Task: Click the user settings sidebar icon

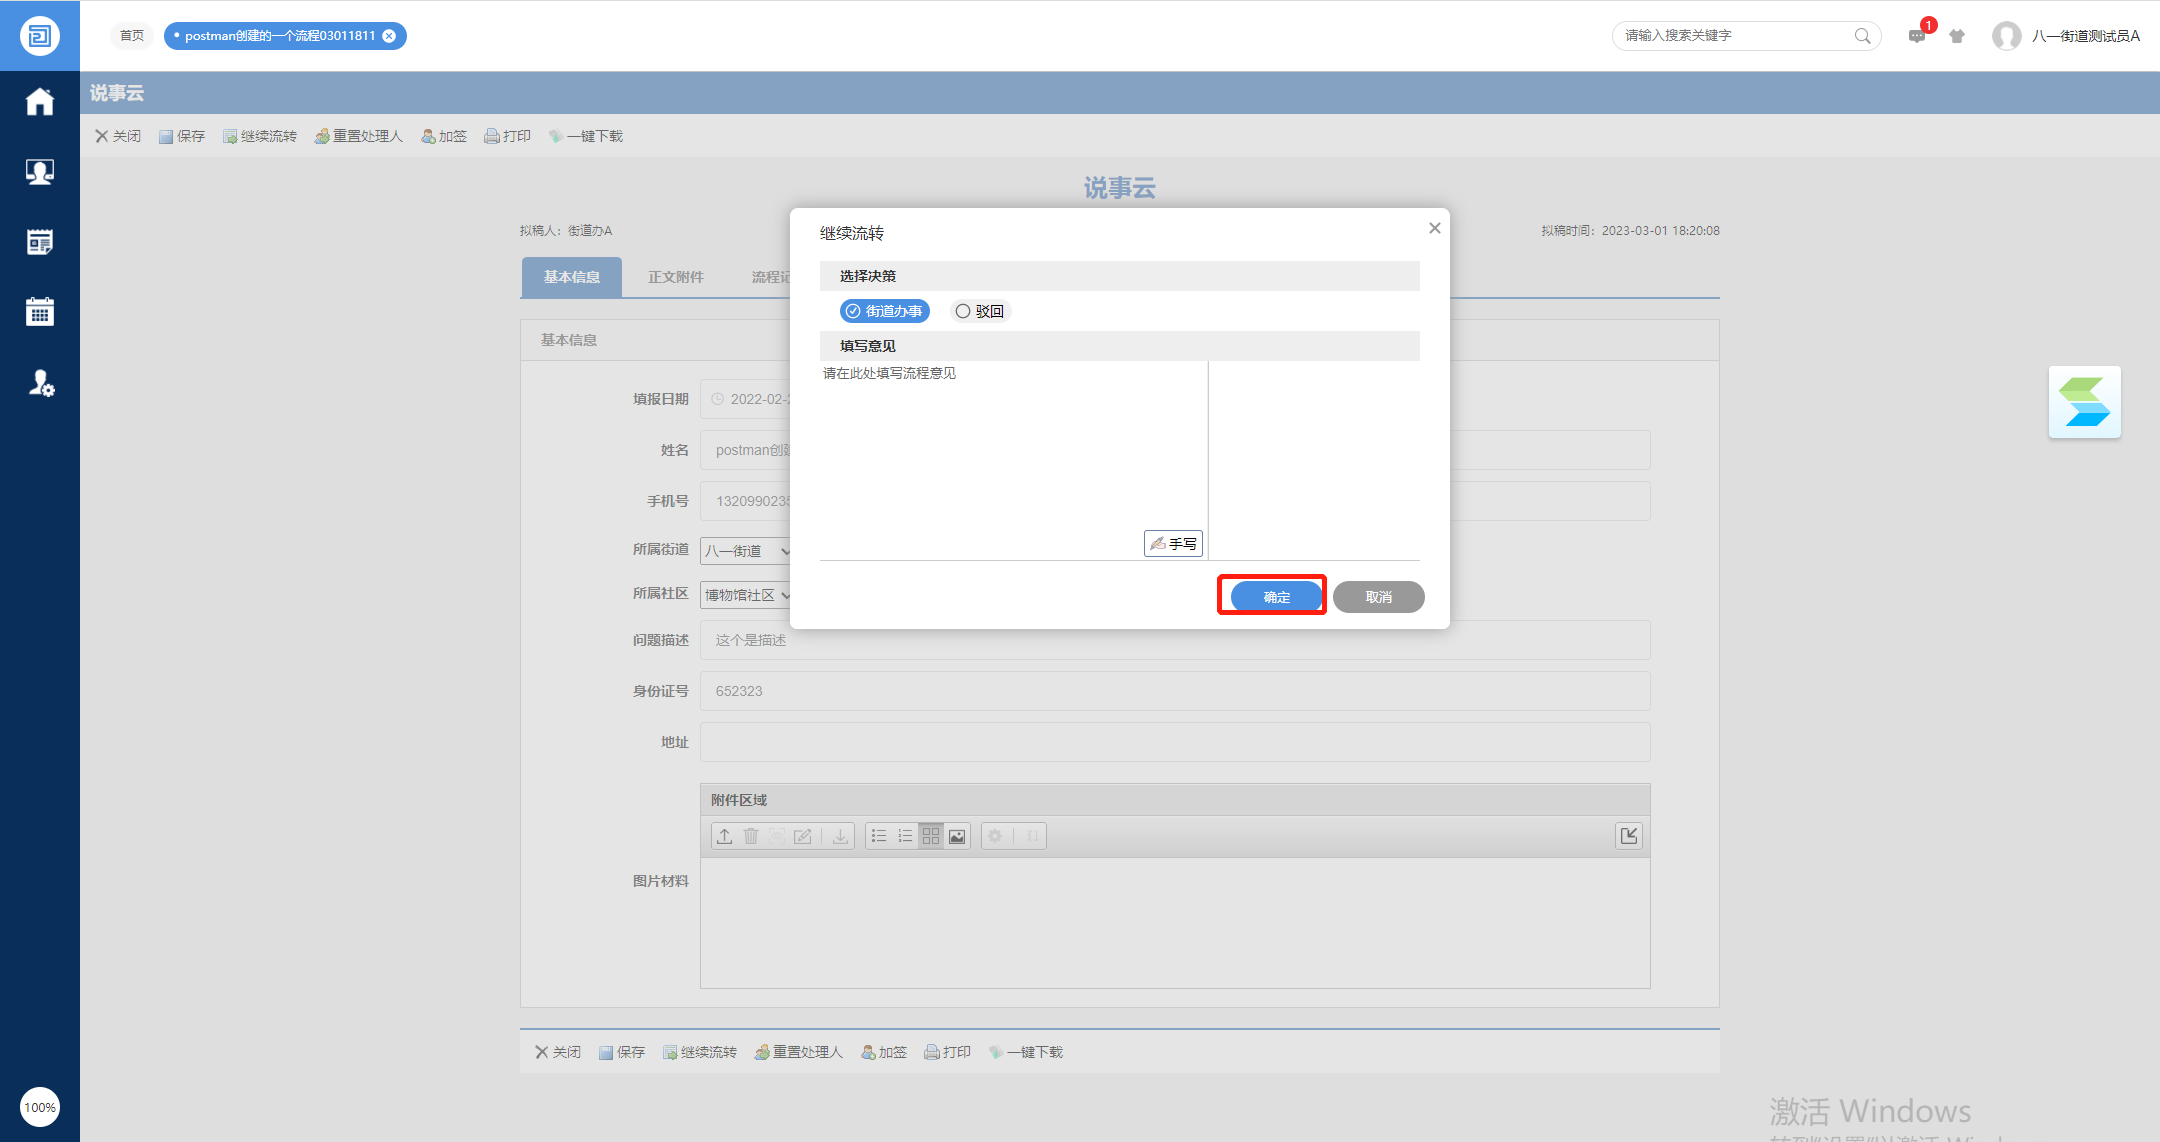Action: (40, 383)
